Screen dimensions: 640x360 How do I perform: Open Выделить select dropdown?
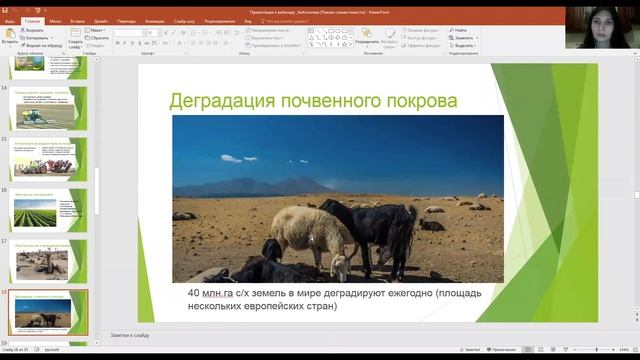[x=463, y=46]
